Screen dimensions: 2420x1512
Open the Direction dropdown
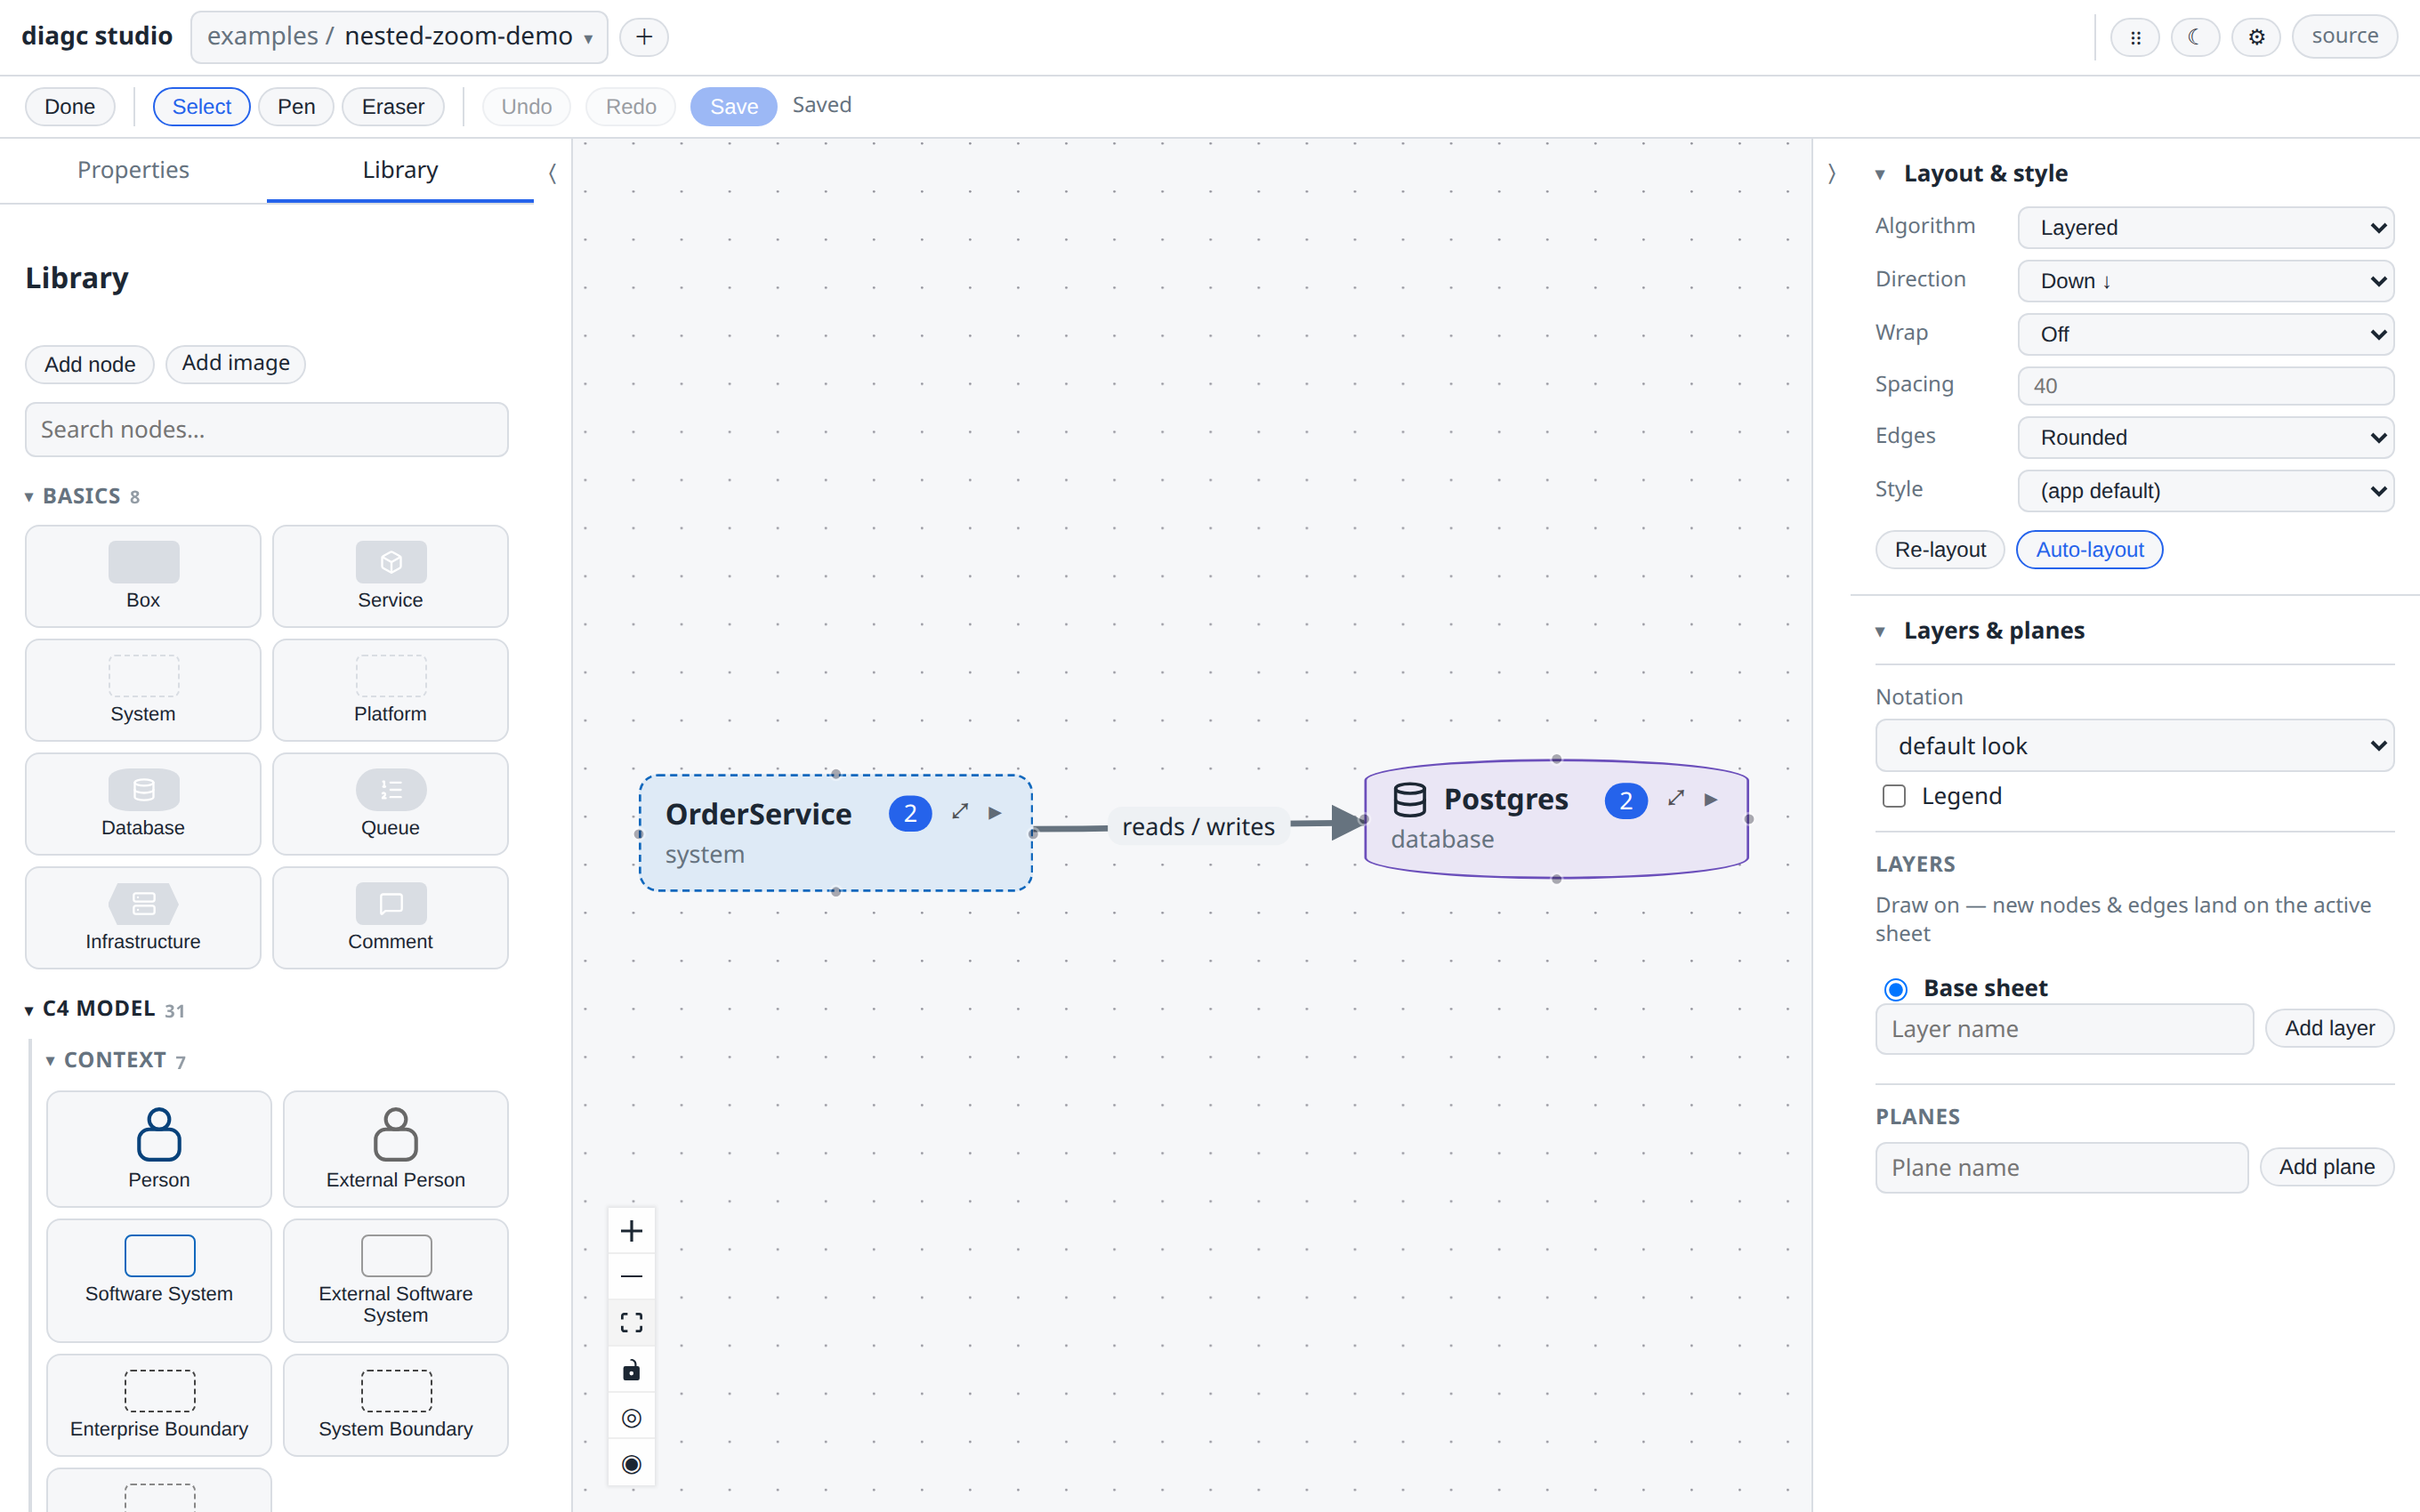click(2205, 281)
